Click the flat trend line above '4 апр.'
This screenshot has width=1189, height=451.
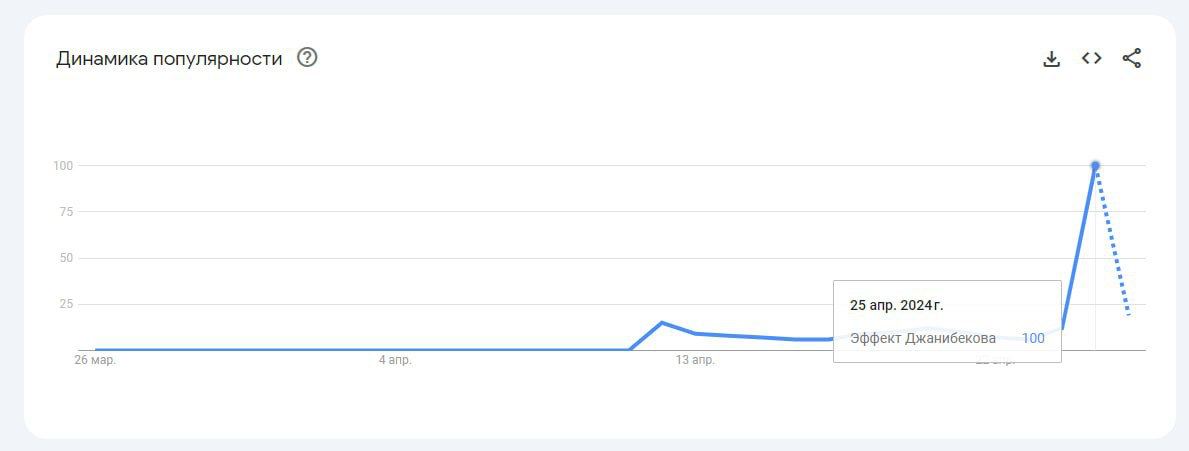pos(395,349)
